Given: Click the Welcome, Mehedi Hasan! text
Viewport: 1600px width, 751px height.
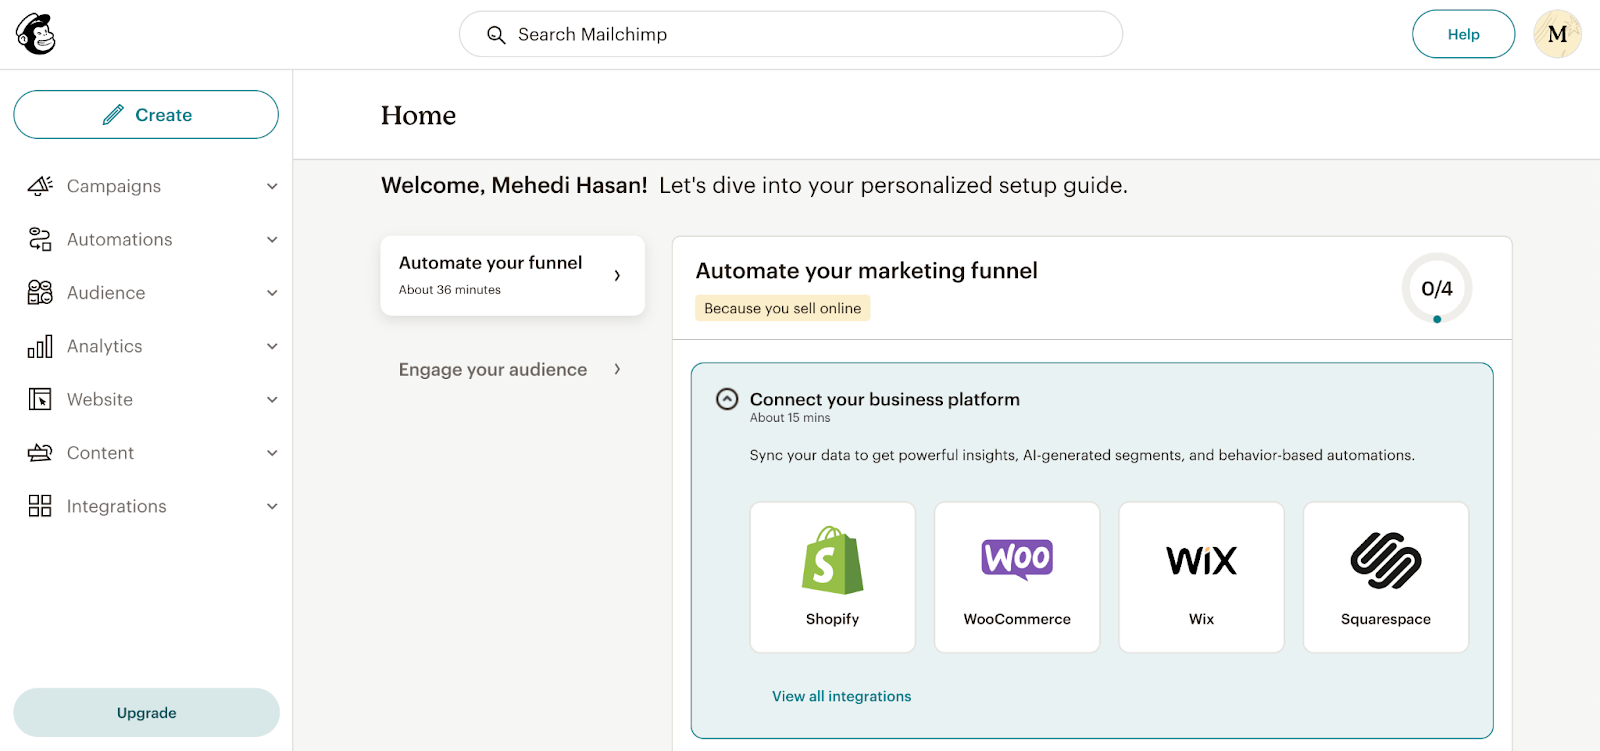Looking at the screenshot, I should pos(514,185).
